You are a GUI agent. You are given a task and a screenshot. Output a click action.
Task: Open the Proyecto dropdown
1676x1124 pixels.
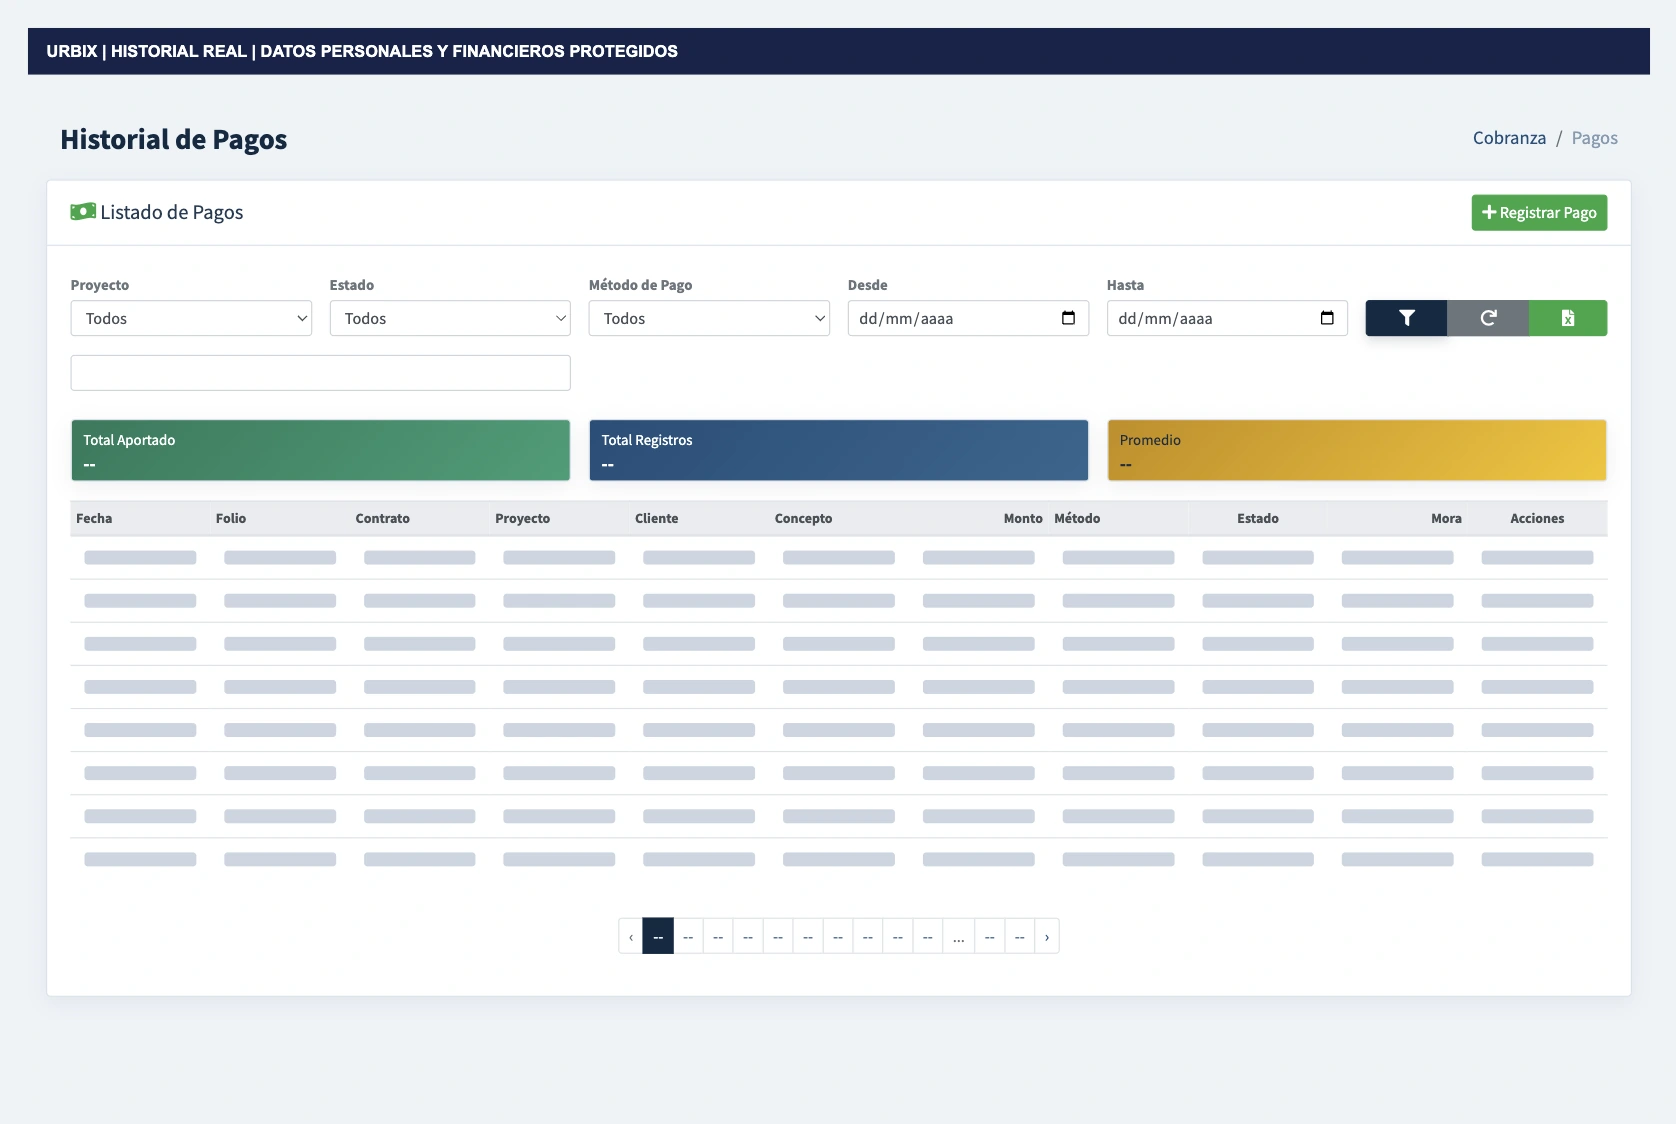coord(191,318)
